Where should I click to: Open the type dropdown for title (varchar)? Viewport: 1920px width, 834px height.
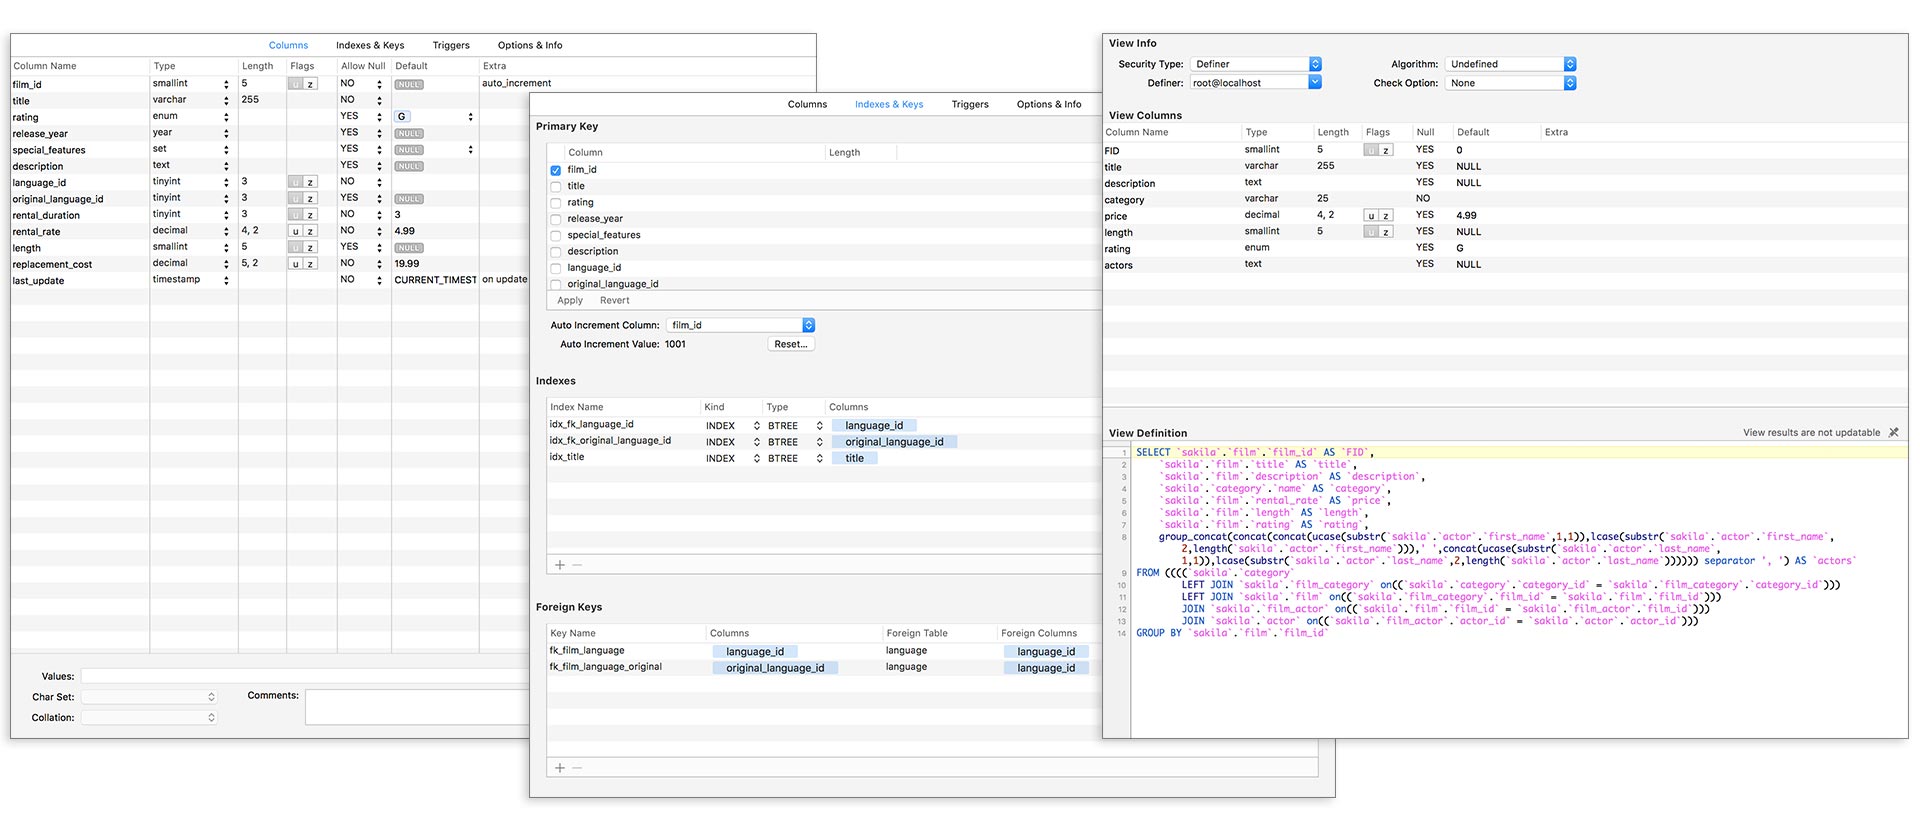click(x=226, y=100)
